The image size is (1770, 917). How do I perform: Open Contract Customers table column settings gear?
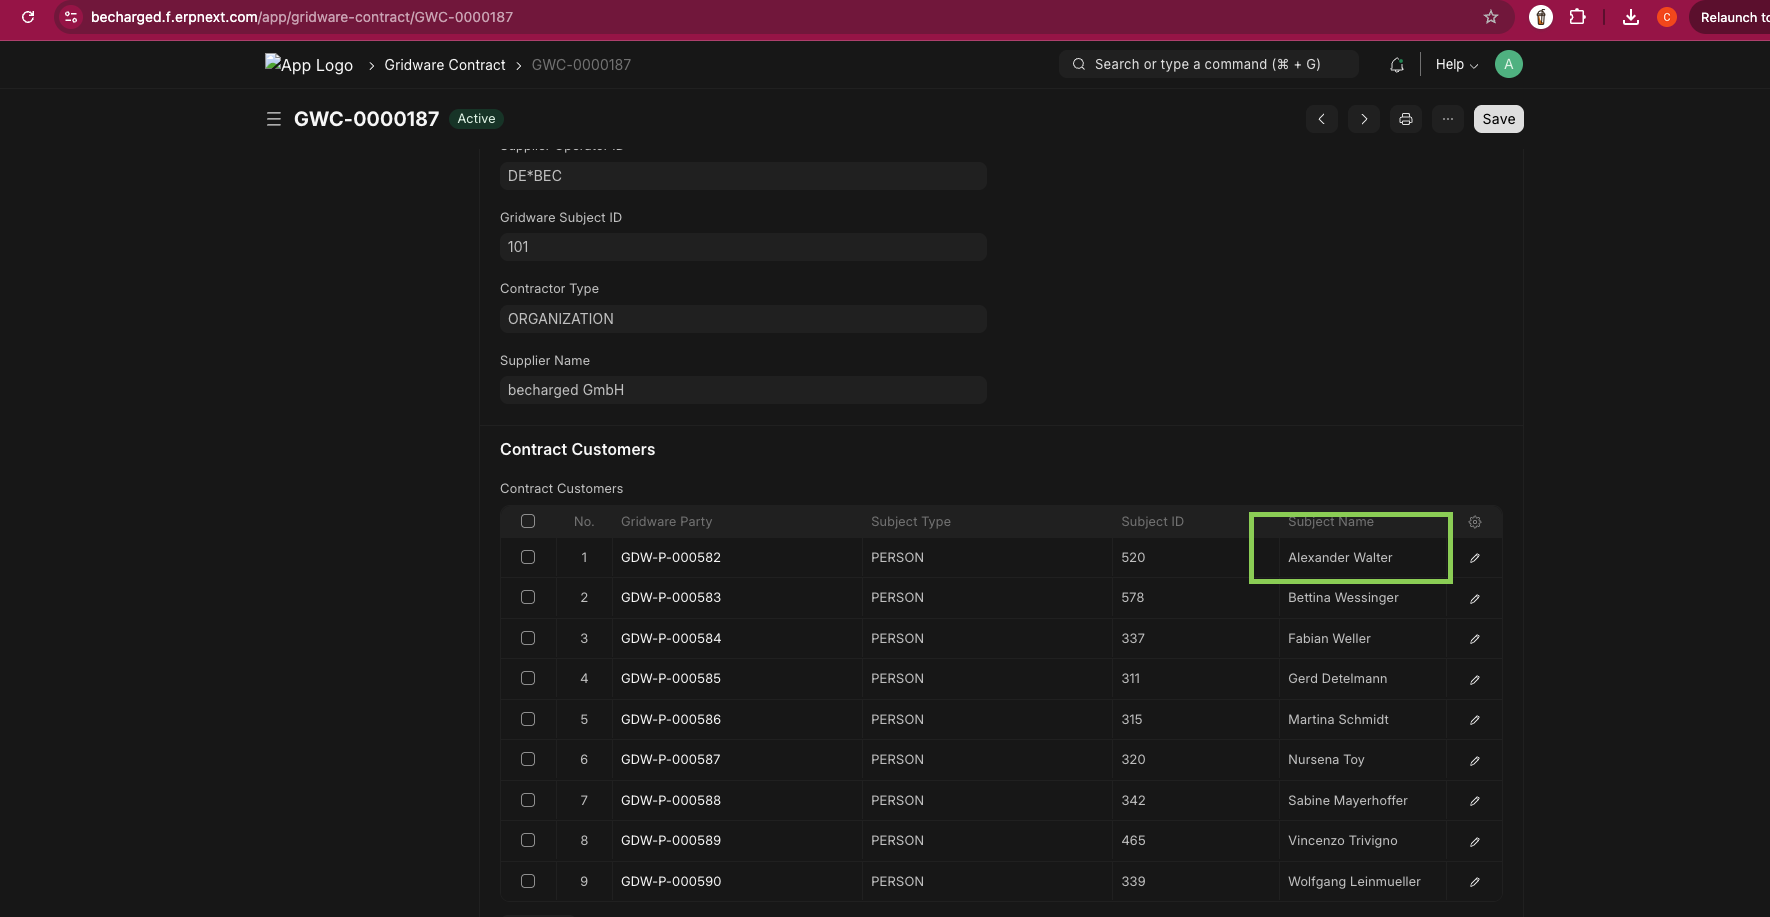pos(1475,522)
